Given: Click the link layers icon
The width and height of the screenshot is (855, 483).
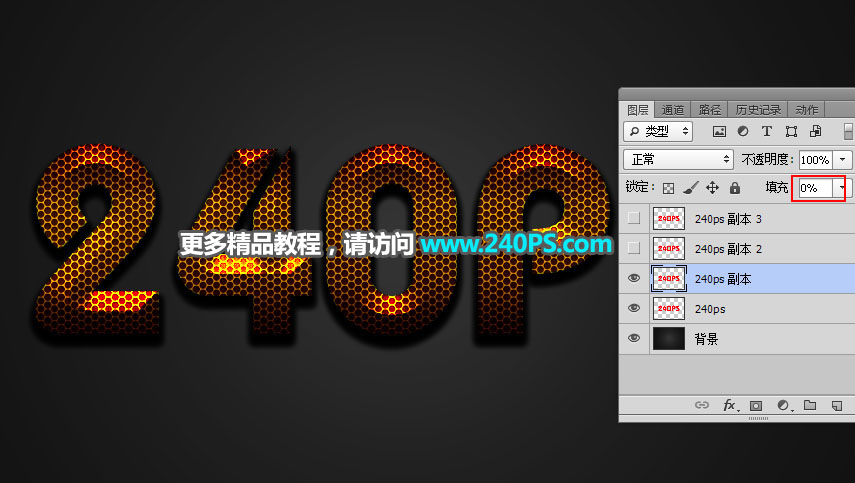Looking at the screenshot, I should [702, 405].
